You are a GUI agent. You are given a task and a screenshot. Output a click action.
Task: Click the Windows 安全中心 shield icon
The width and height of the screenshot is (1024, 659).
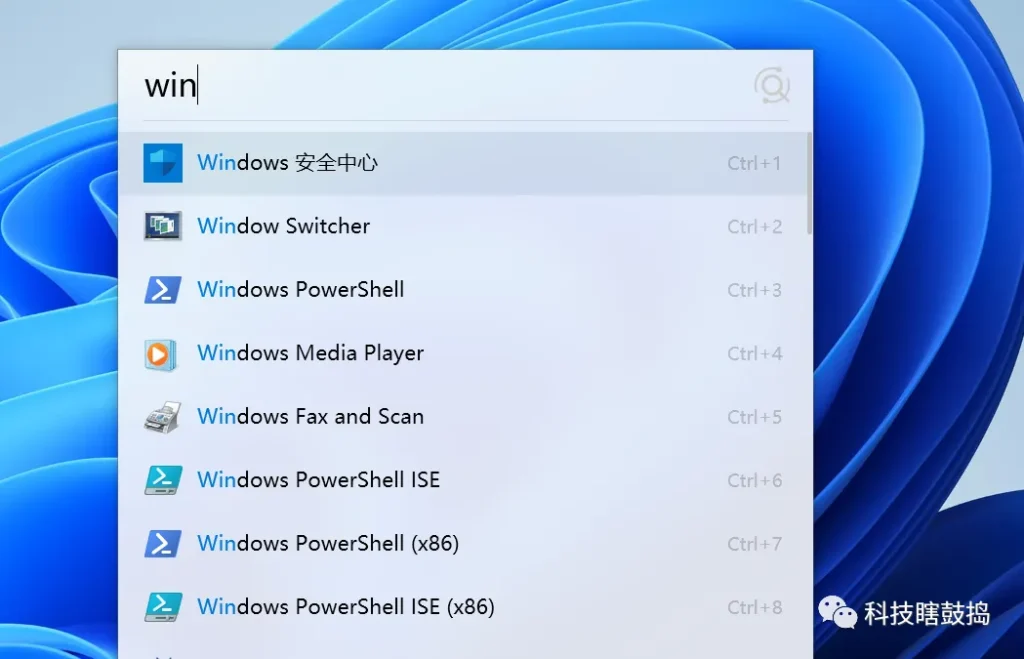(x=163, y=163)
